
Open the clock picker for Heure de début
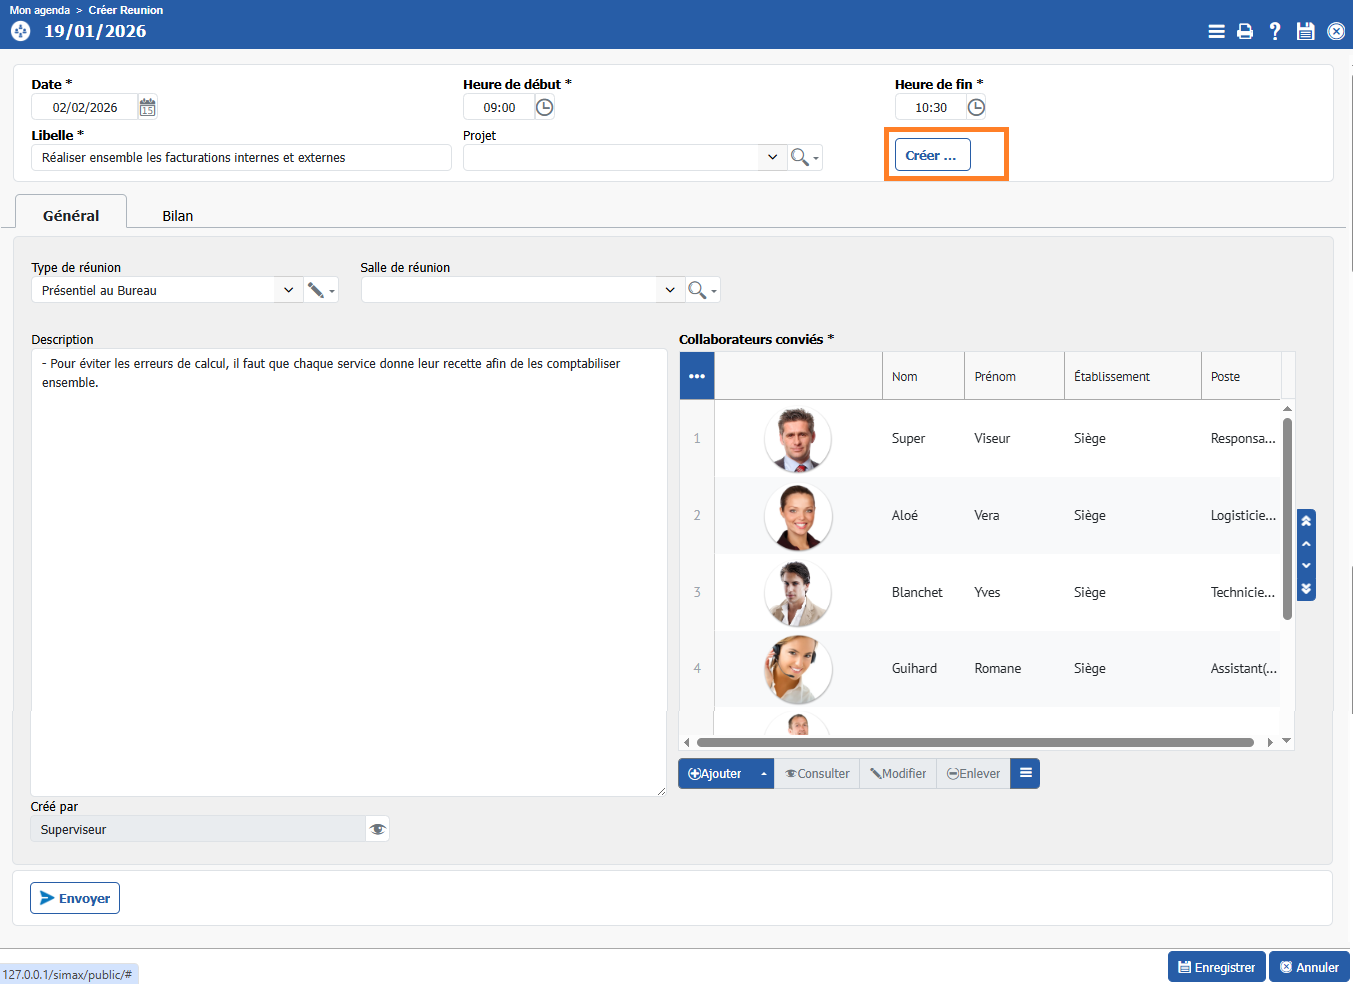544,107
